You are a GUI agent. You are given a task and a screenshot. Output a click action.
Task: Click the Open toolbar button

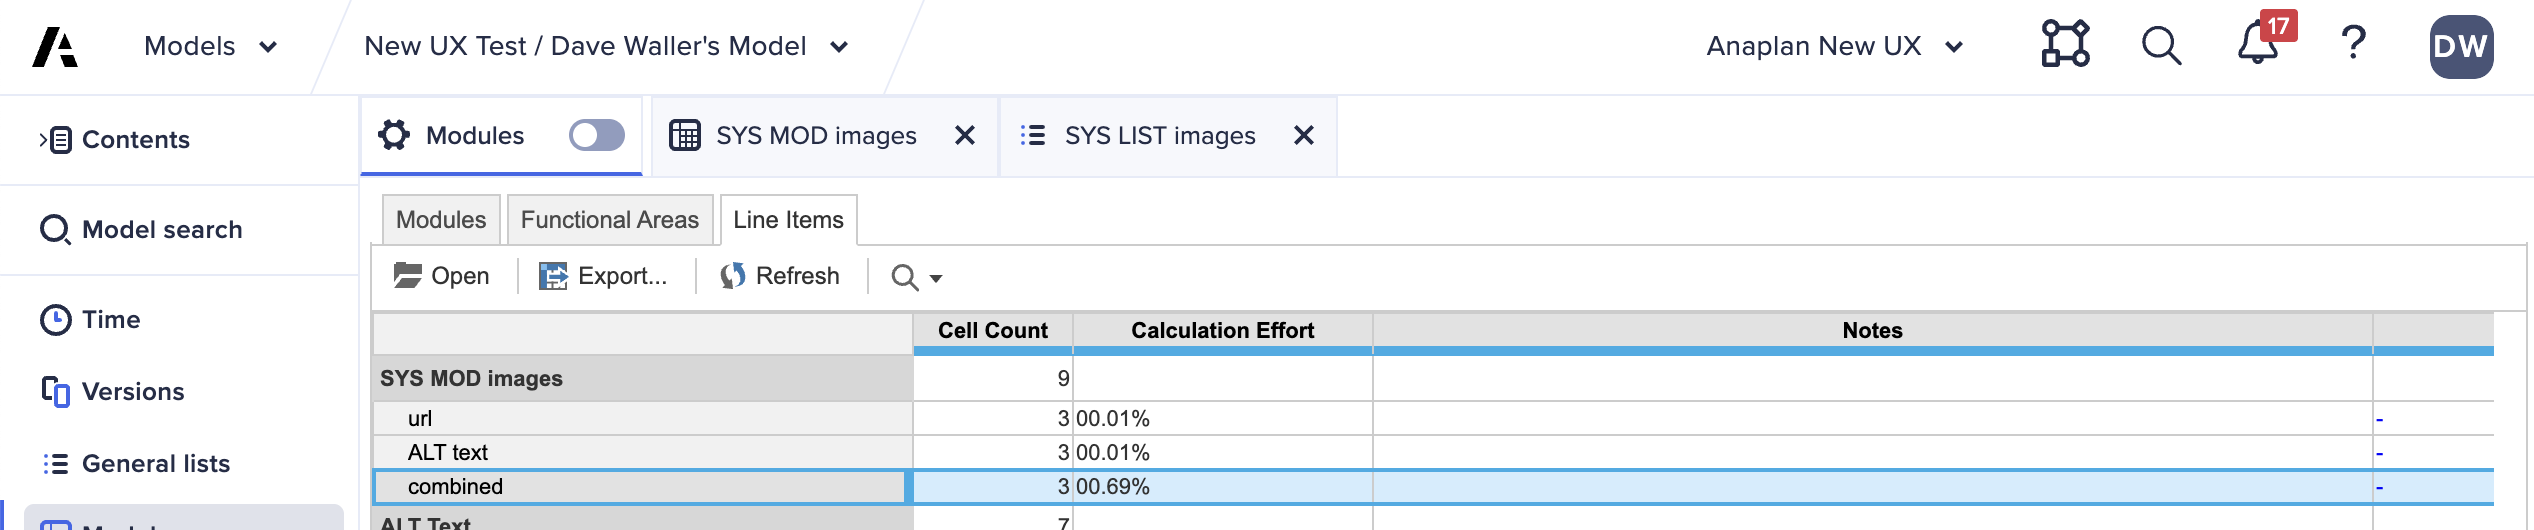point(441,276)
